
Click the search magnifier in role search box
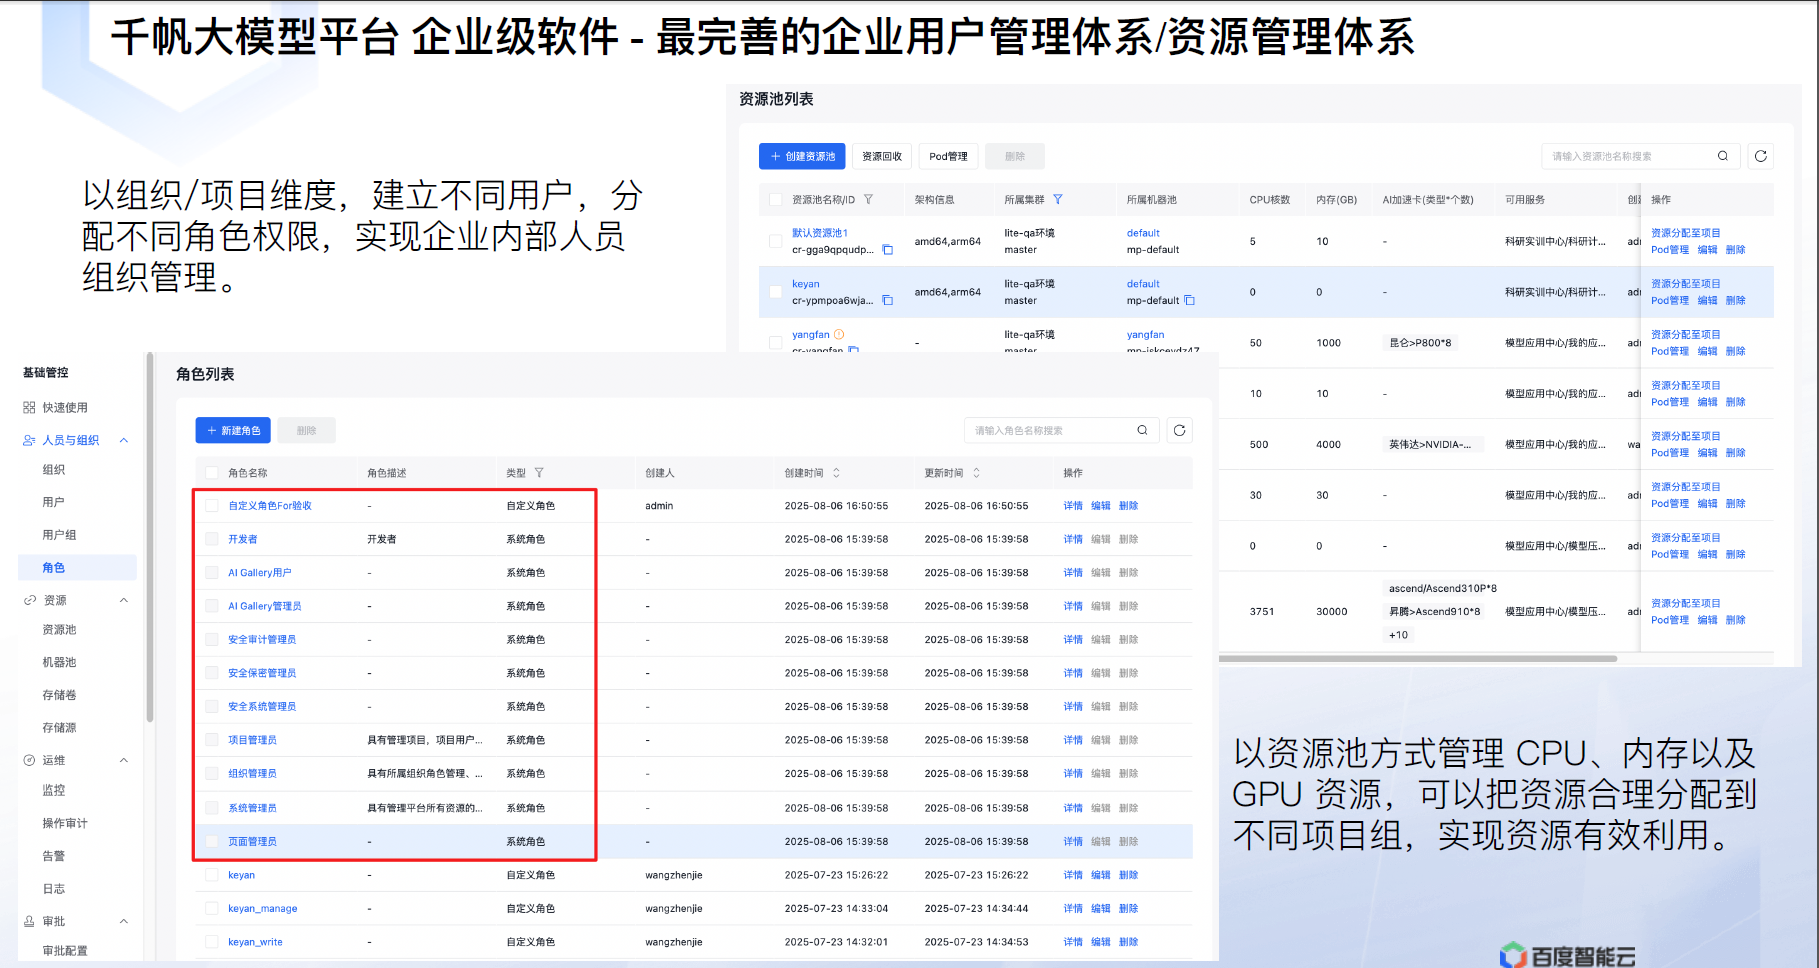(1142, 430)
